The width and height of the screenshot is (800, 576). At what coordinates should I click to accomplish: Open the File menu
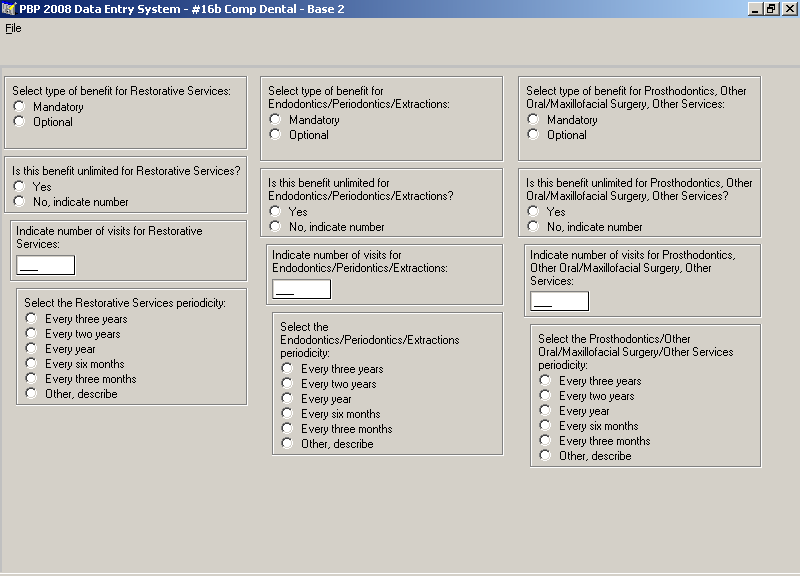pos(13,28)
